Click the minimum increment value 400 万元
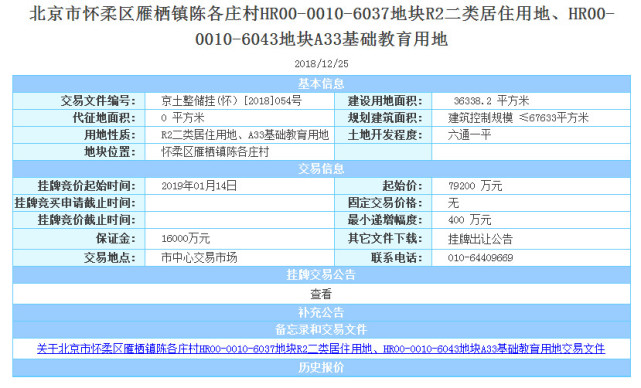Screen dimensions: 641x388 469,220
